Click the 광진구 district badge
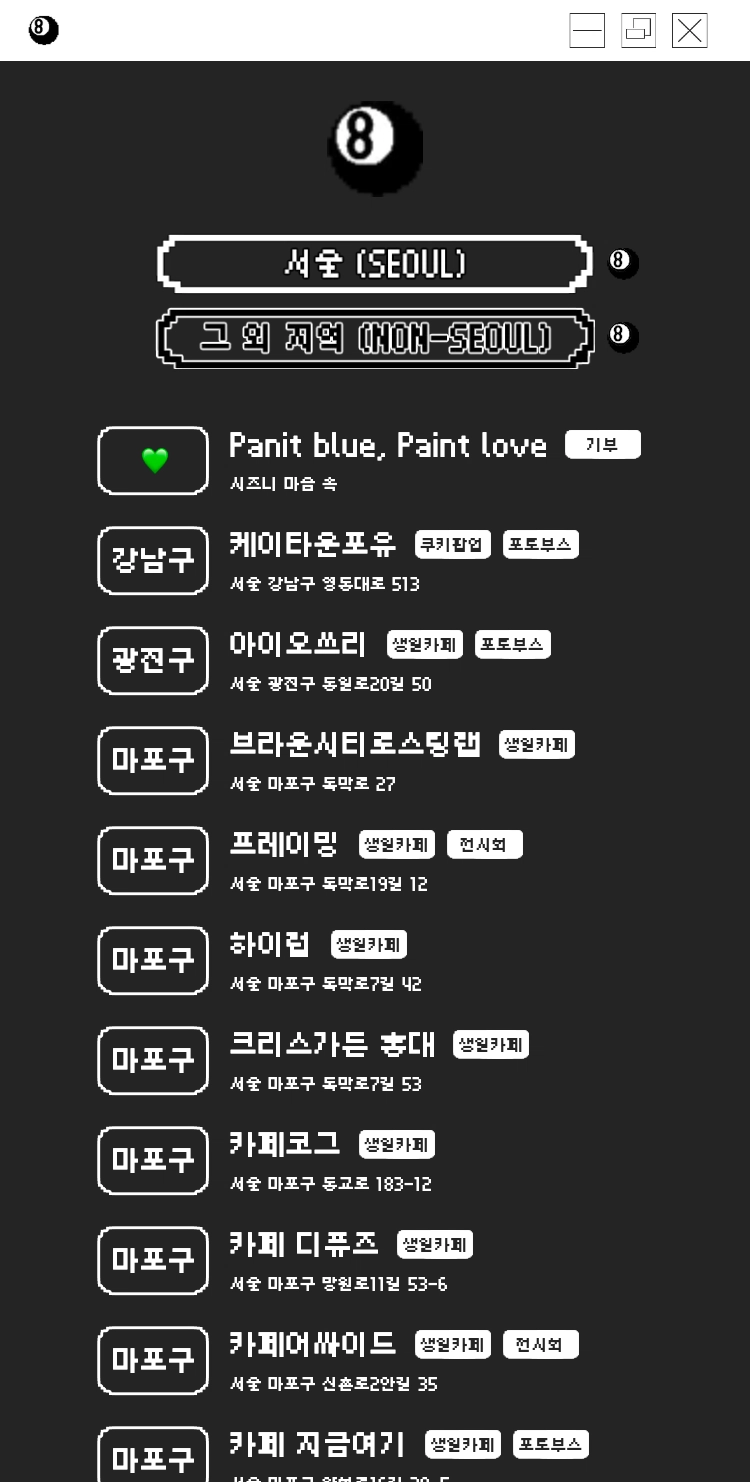This screenshot has height=1482, width=750. [153, 660]
